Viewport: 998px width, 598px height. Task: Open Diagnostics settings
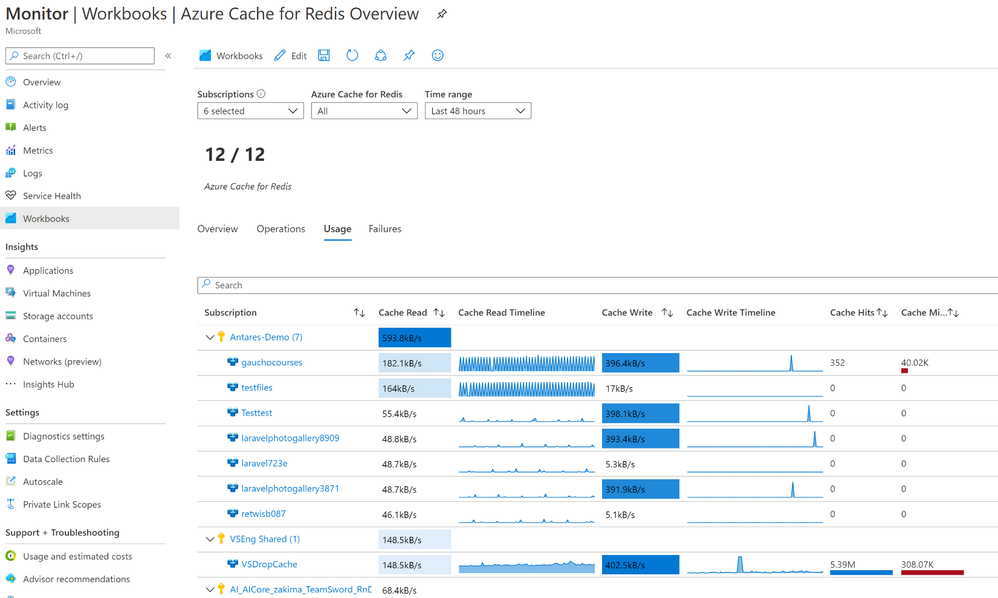64,436
